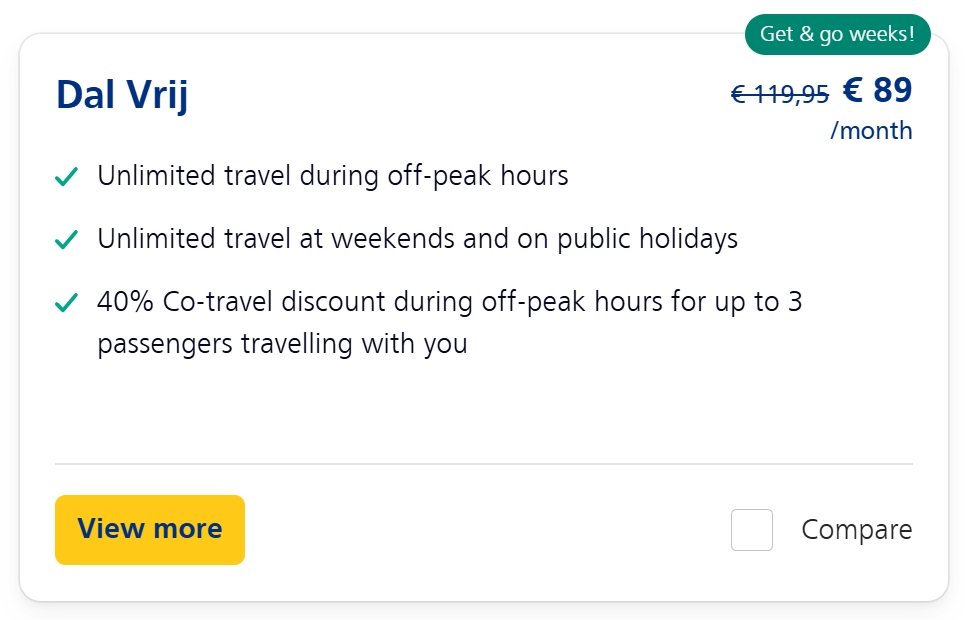The image size is (965, 620).
Task: Click the euro sign before 89
Action: [x=852, y=91]
